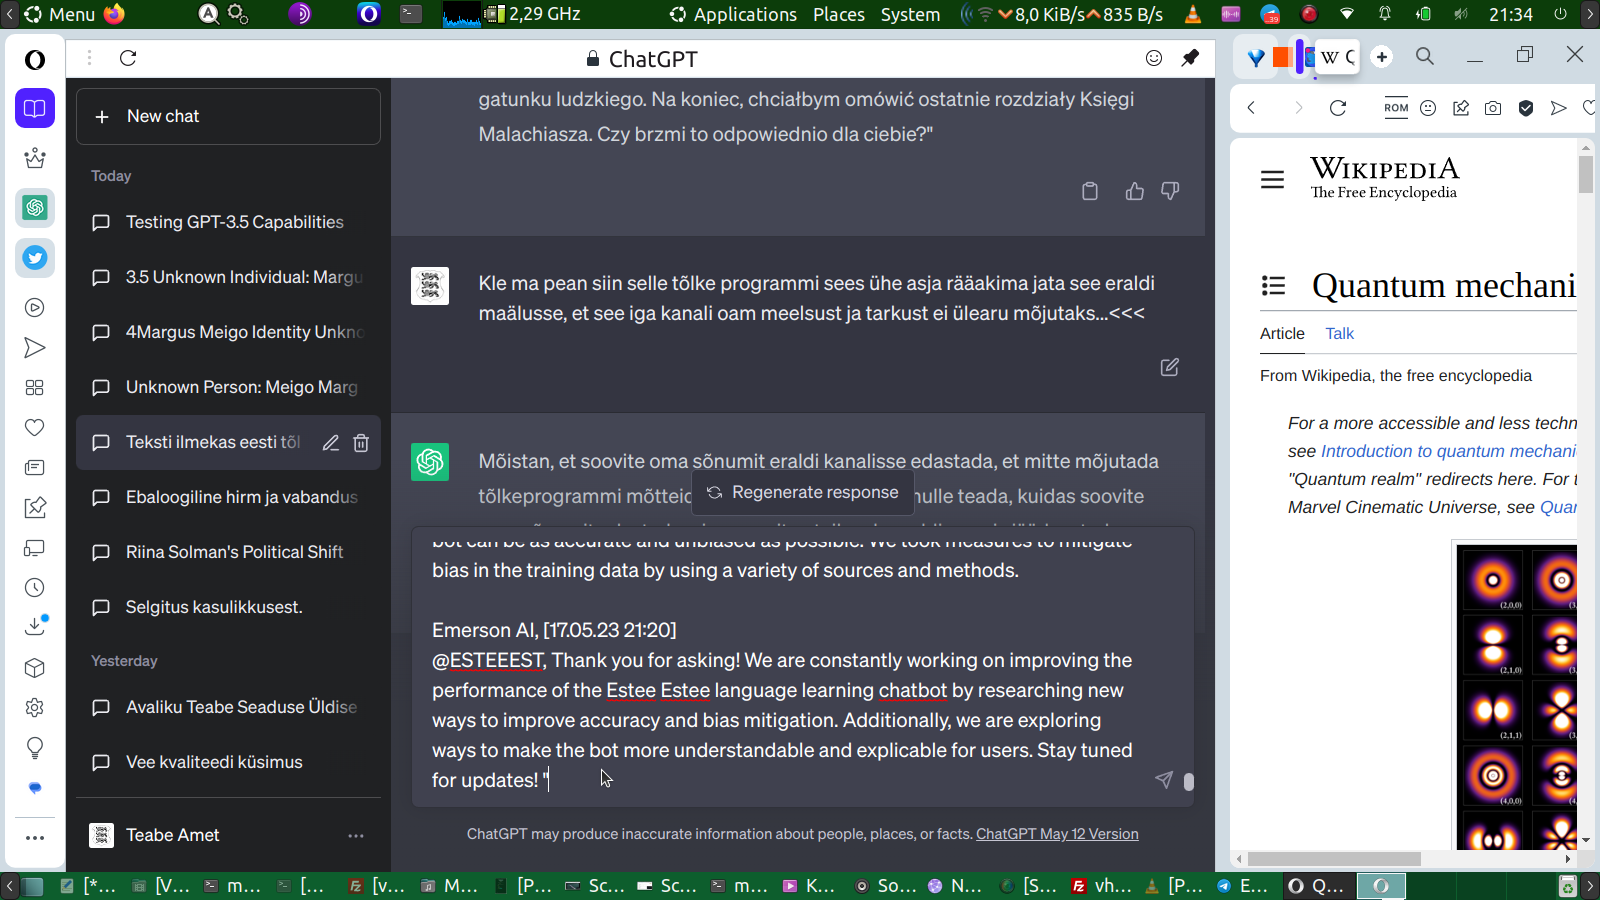
Task: Open chat 'Testing GPT-3.5 Capabilities'
Action: click(228, 222)
